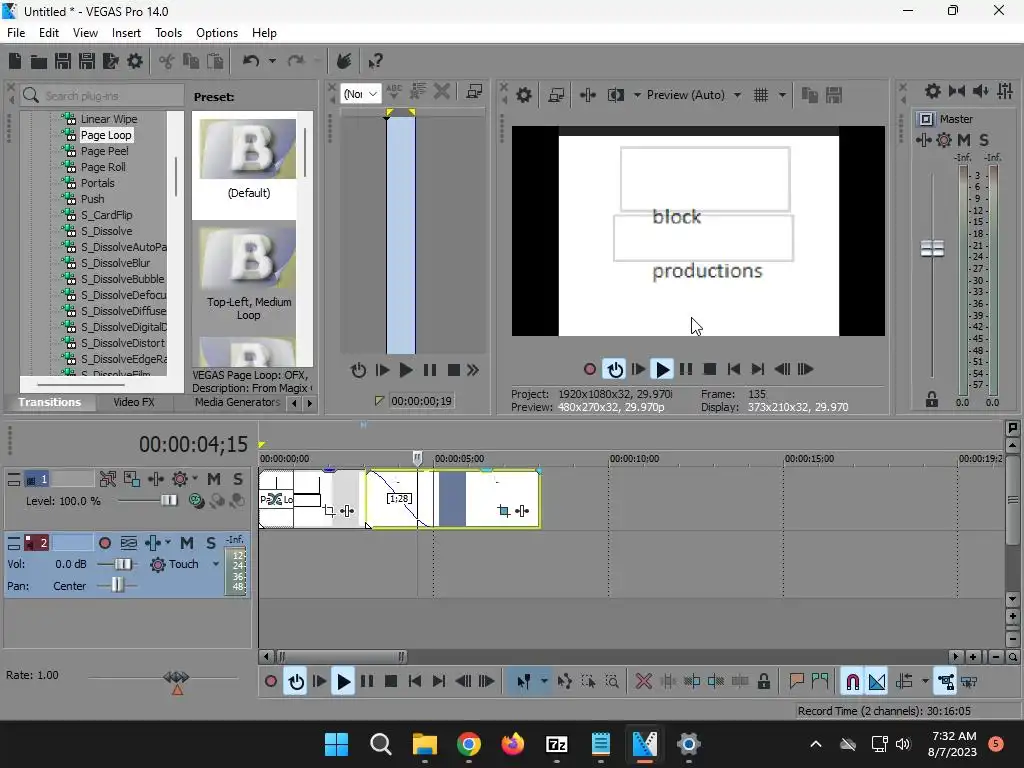Open the File menu

pyautogui.click(x=16, y=33)
